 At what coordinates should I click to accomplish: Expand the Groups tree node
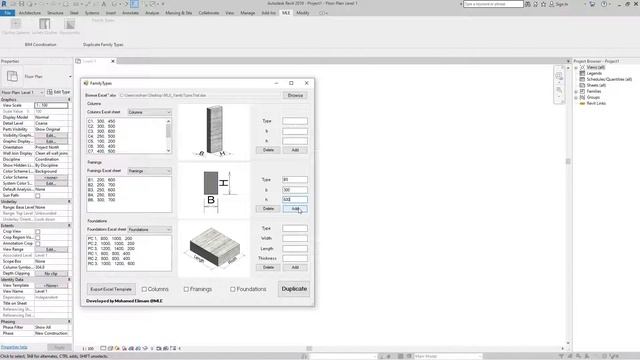[x=576, y=98]
